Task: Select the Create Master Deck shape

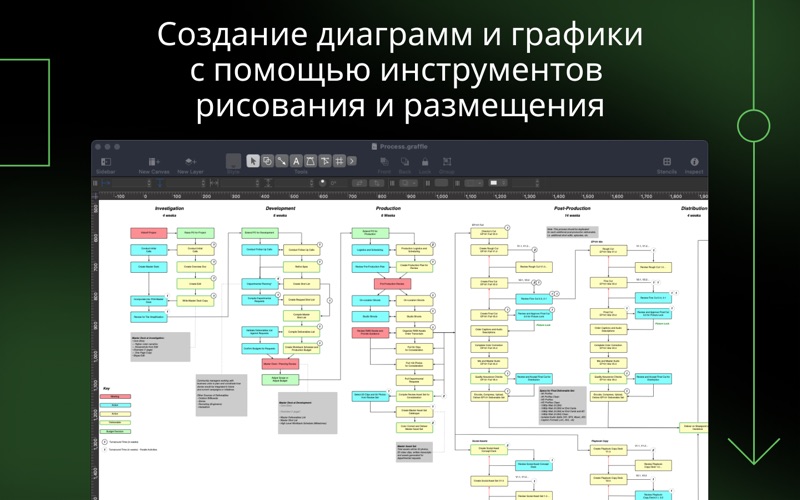Action: click(x=148, y=267)
